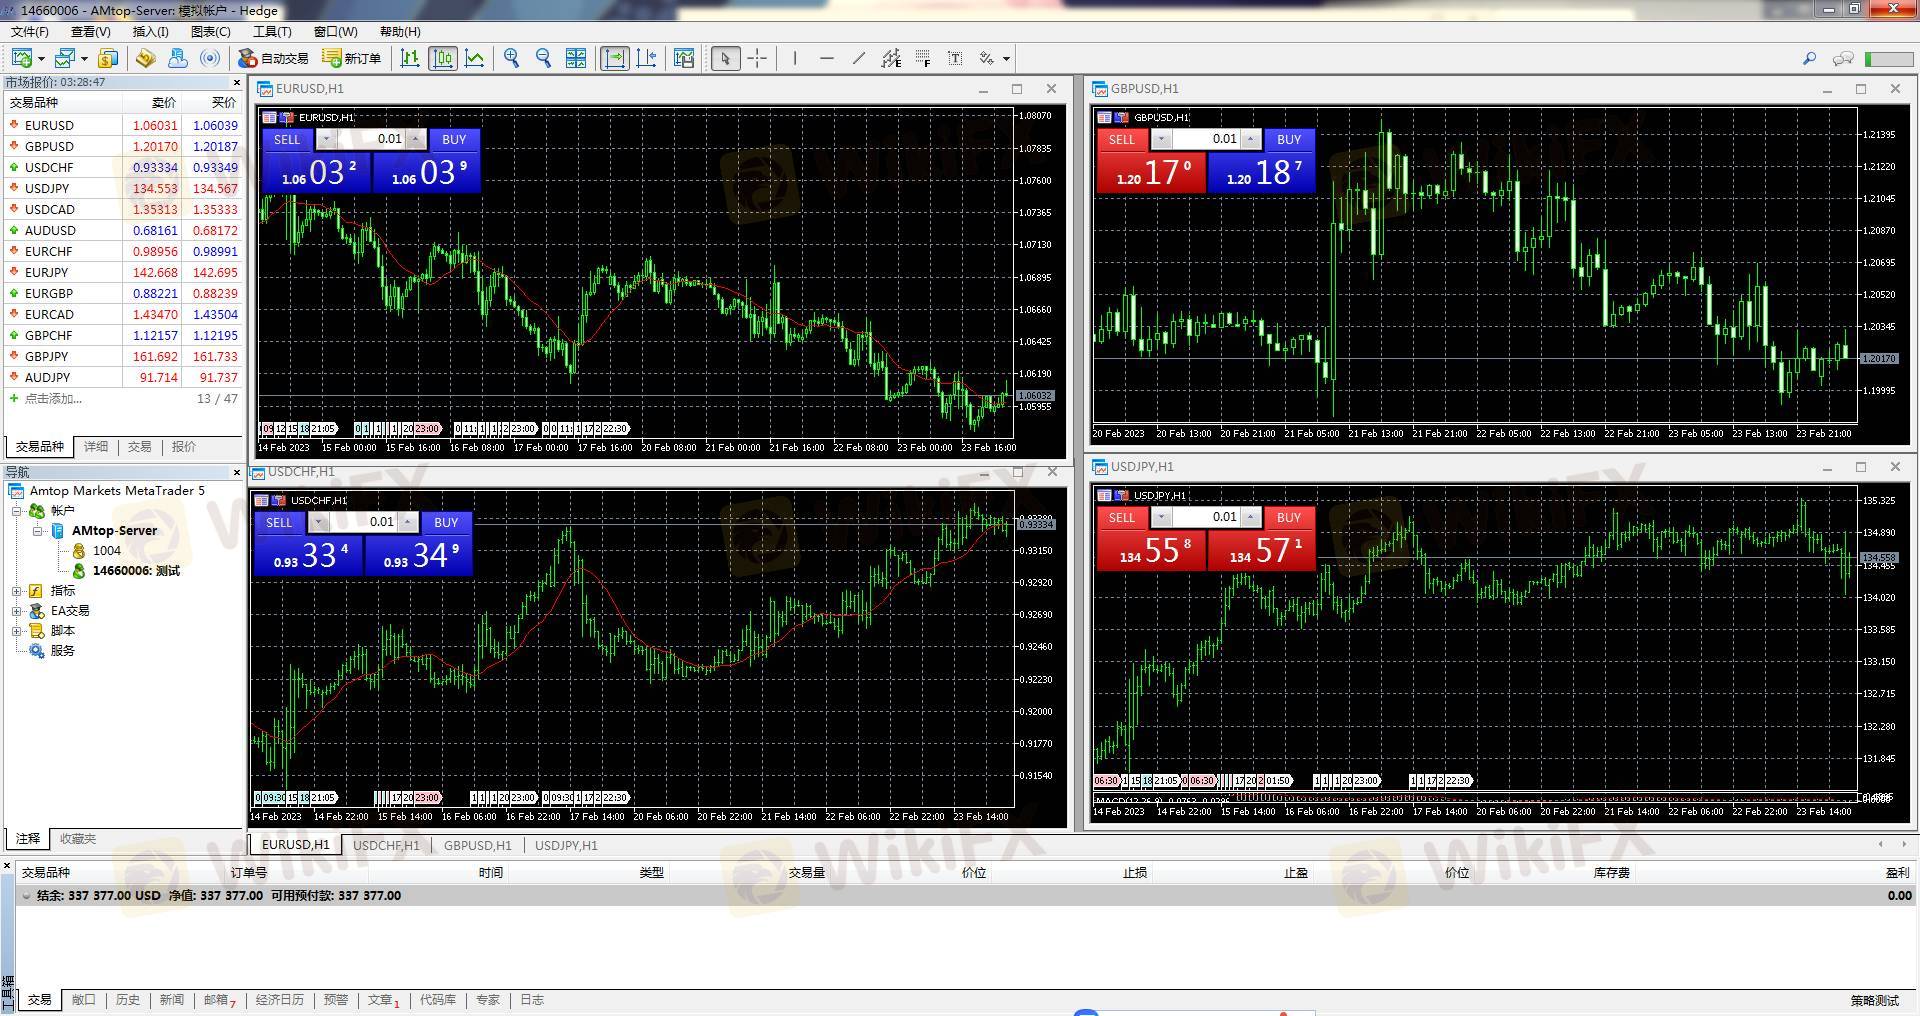Open the new chart toolbar icon
Viewport: 1920px width, 1016px height.
(22, 58)
